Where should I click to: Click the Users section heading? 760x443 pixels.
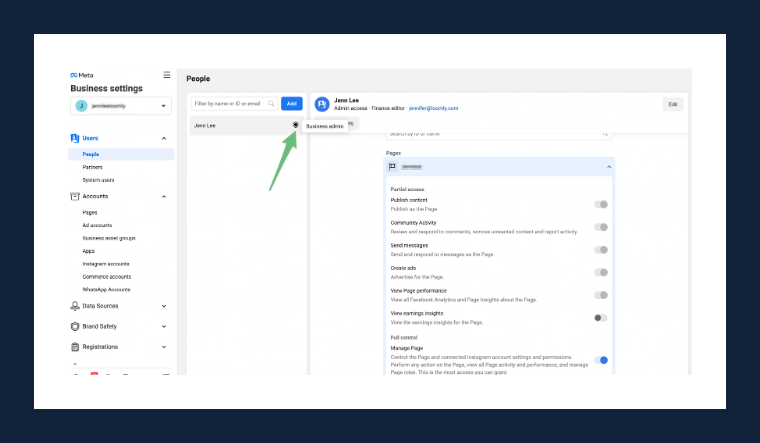point(90,138)
